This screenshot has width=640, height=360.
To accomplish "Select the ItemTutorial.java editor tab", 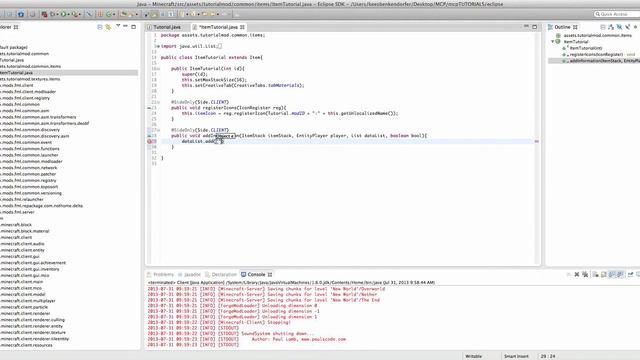I will [218, 27].
